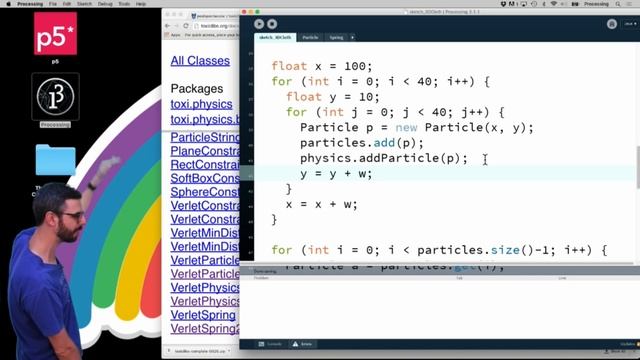Open the All Classes link in the browser
640x360 pixels.
200,61
